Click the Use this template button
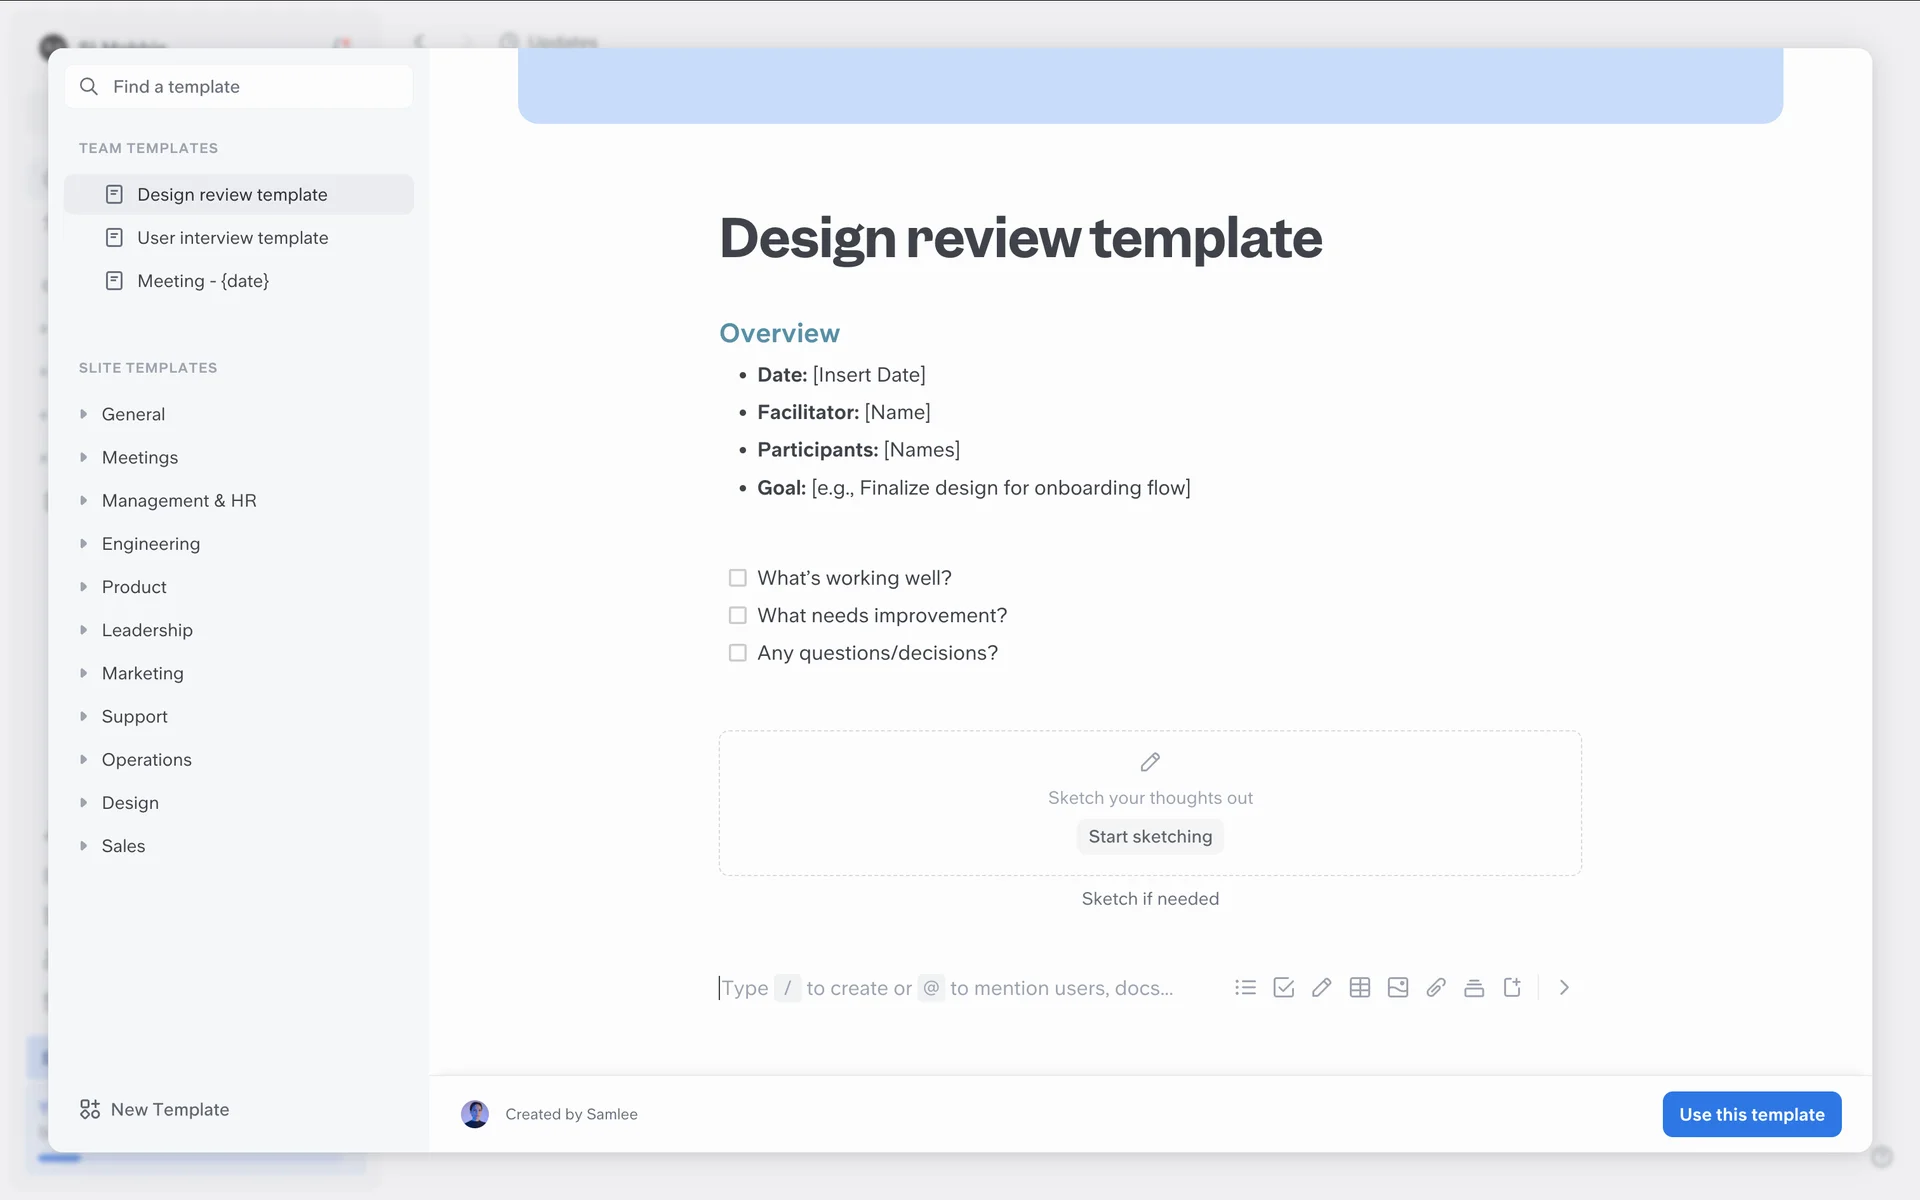Viewport: 1920px width, 1200px height. 1751,1114
